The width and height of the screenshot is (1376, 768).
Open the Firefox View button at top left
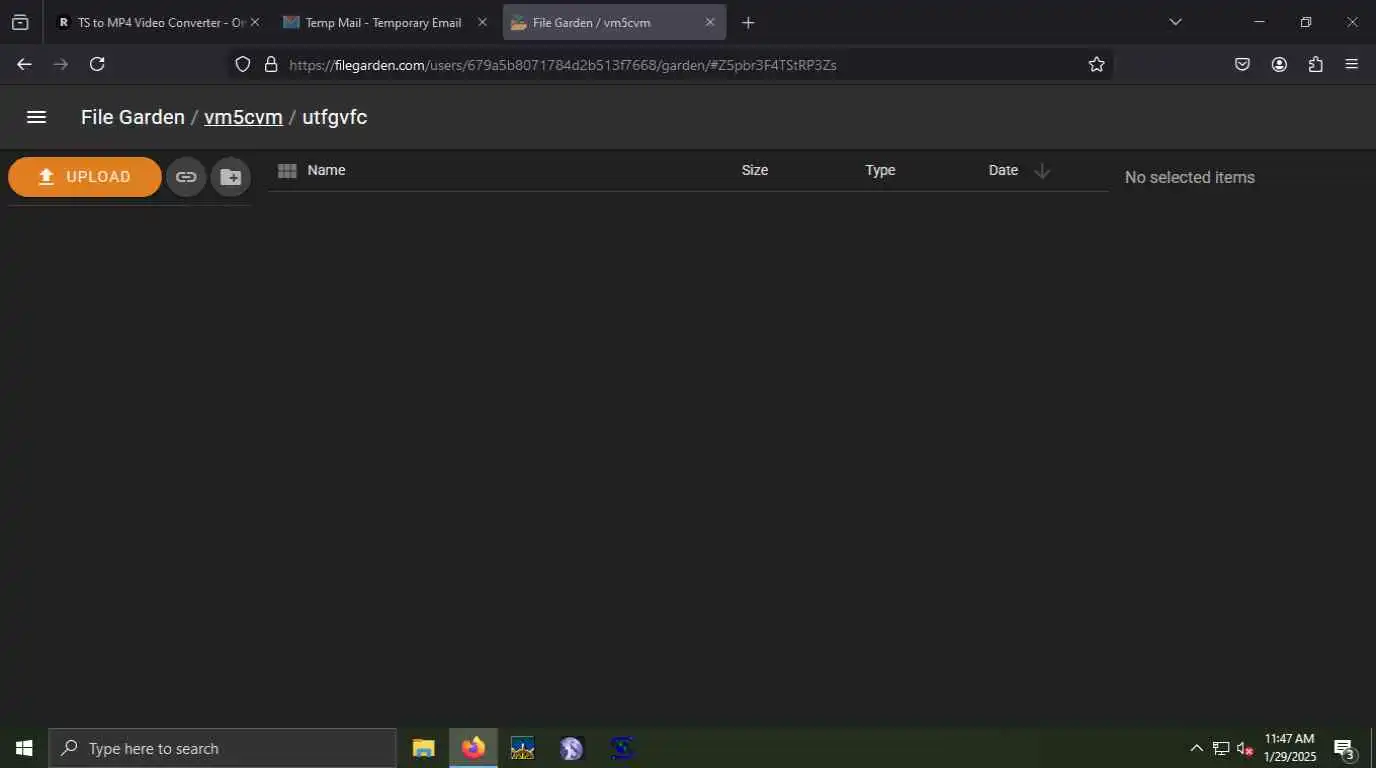[20, 22]
